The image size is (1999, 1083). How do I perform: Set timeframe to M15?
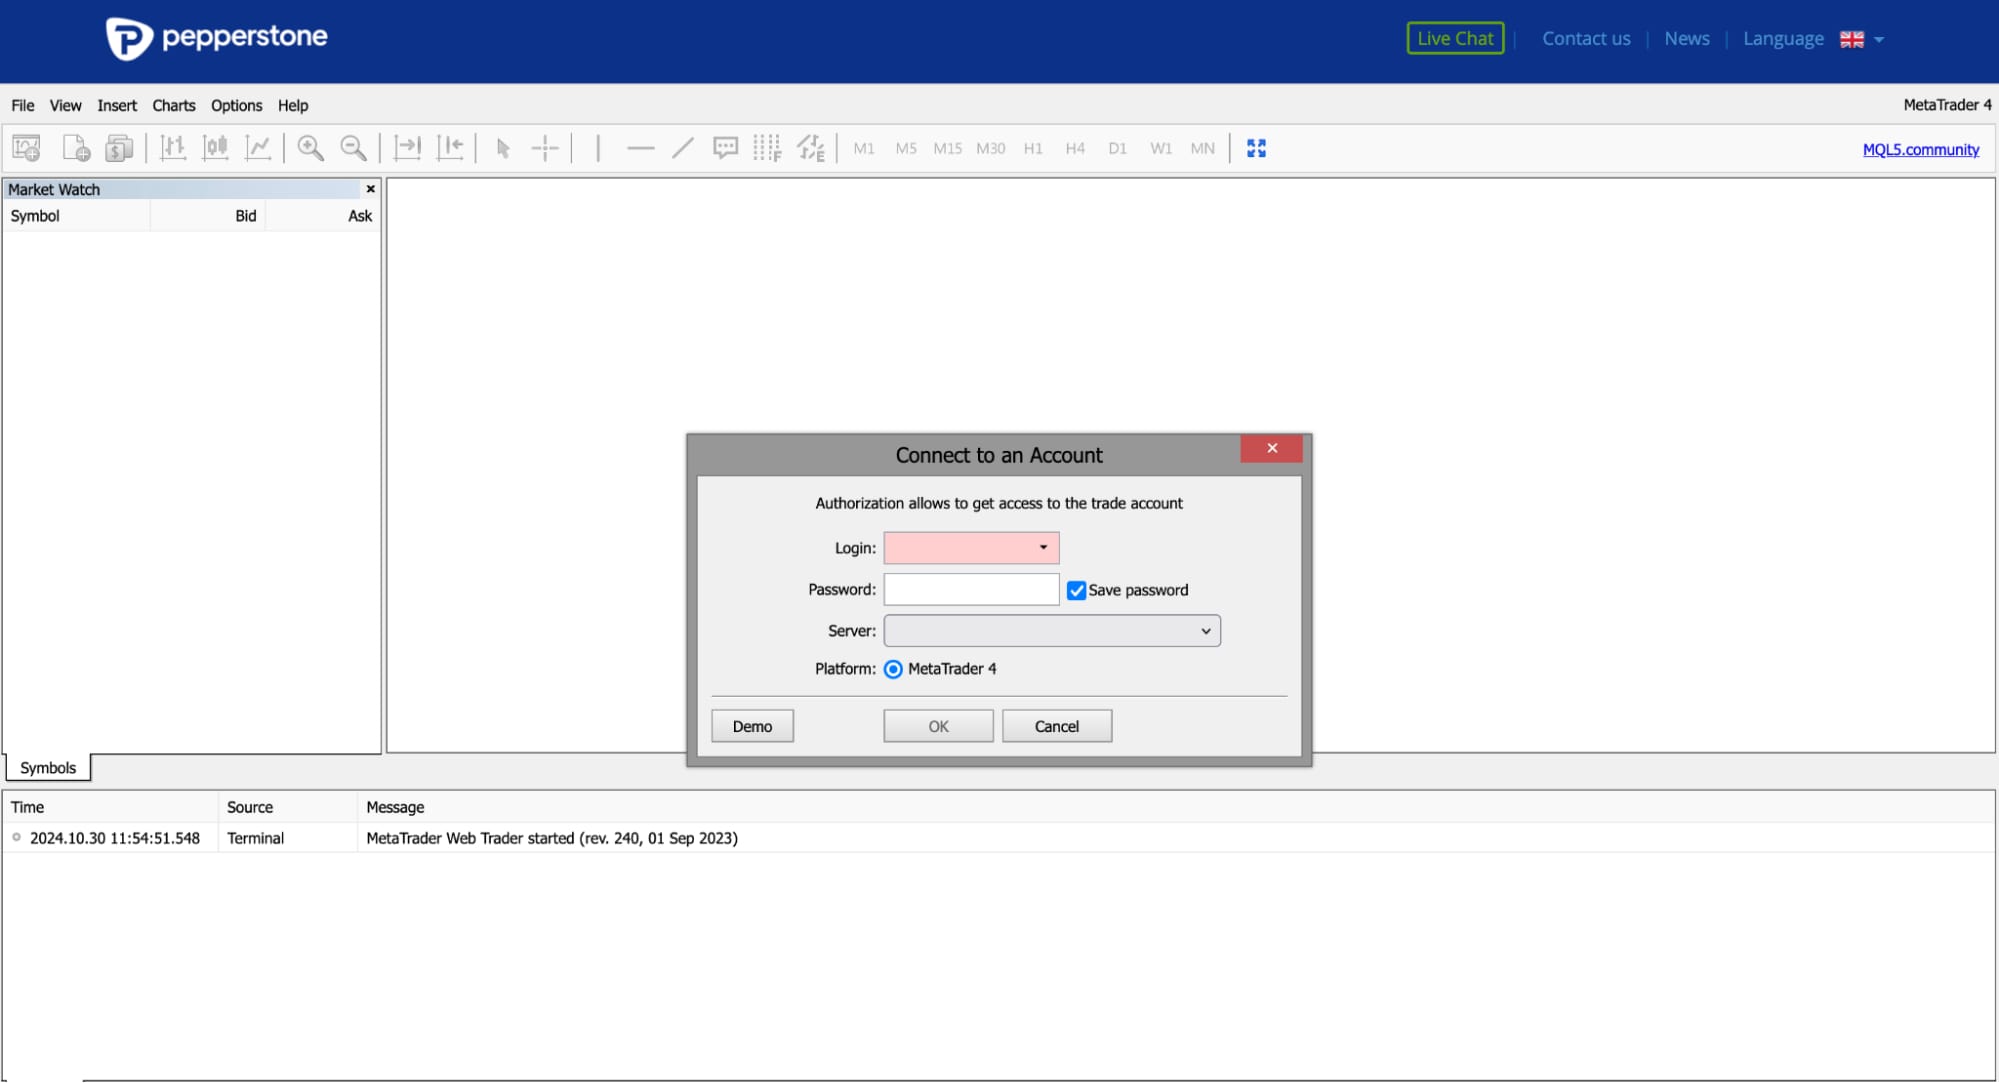tap(947, 148)
